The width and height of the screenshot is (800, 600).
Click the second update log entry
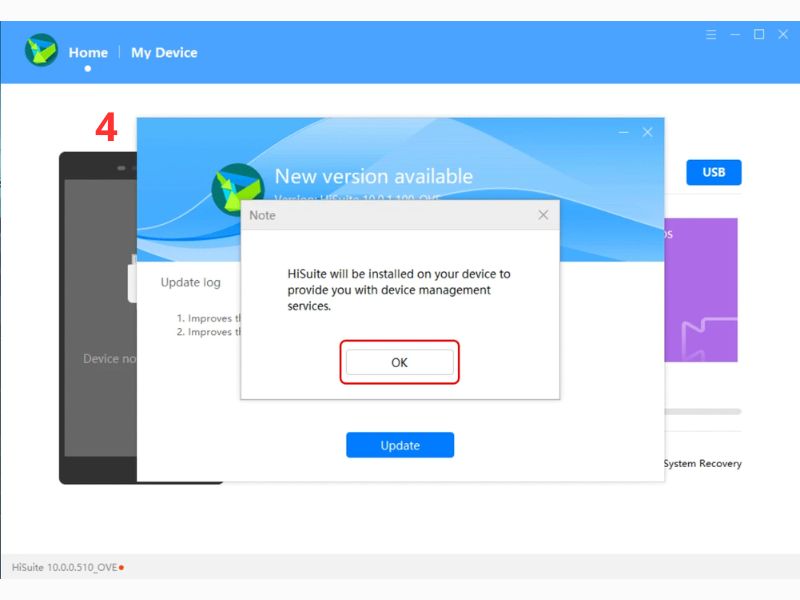[x=208, y=332]
